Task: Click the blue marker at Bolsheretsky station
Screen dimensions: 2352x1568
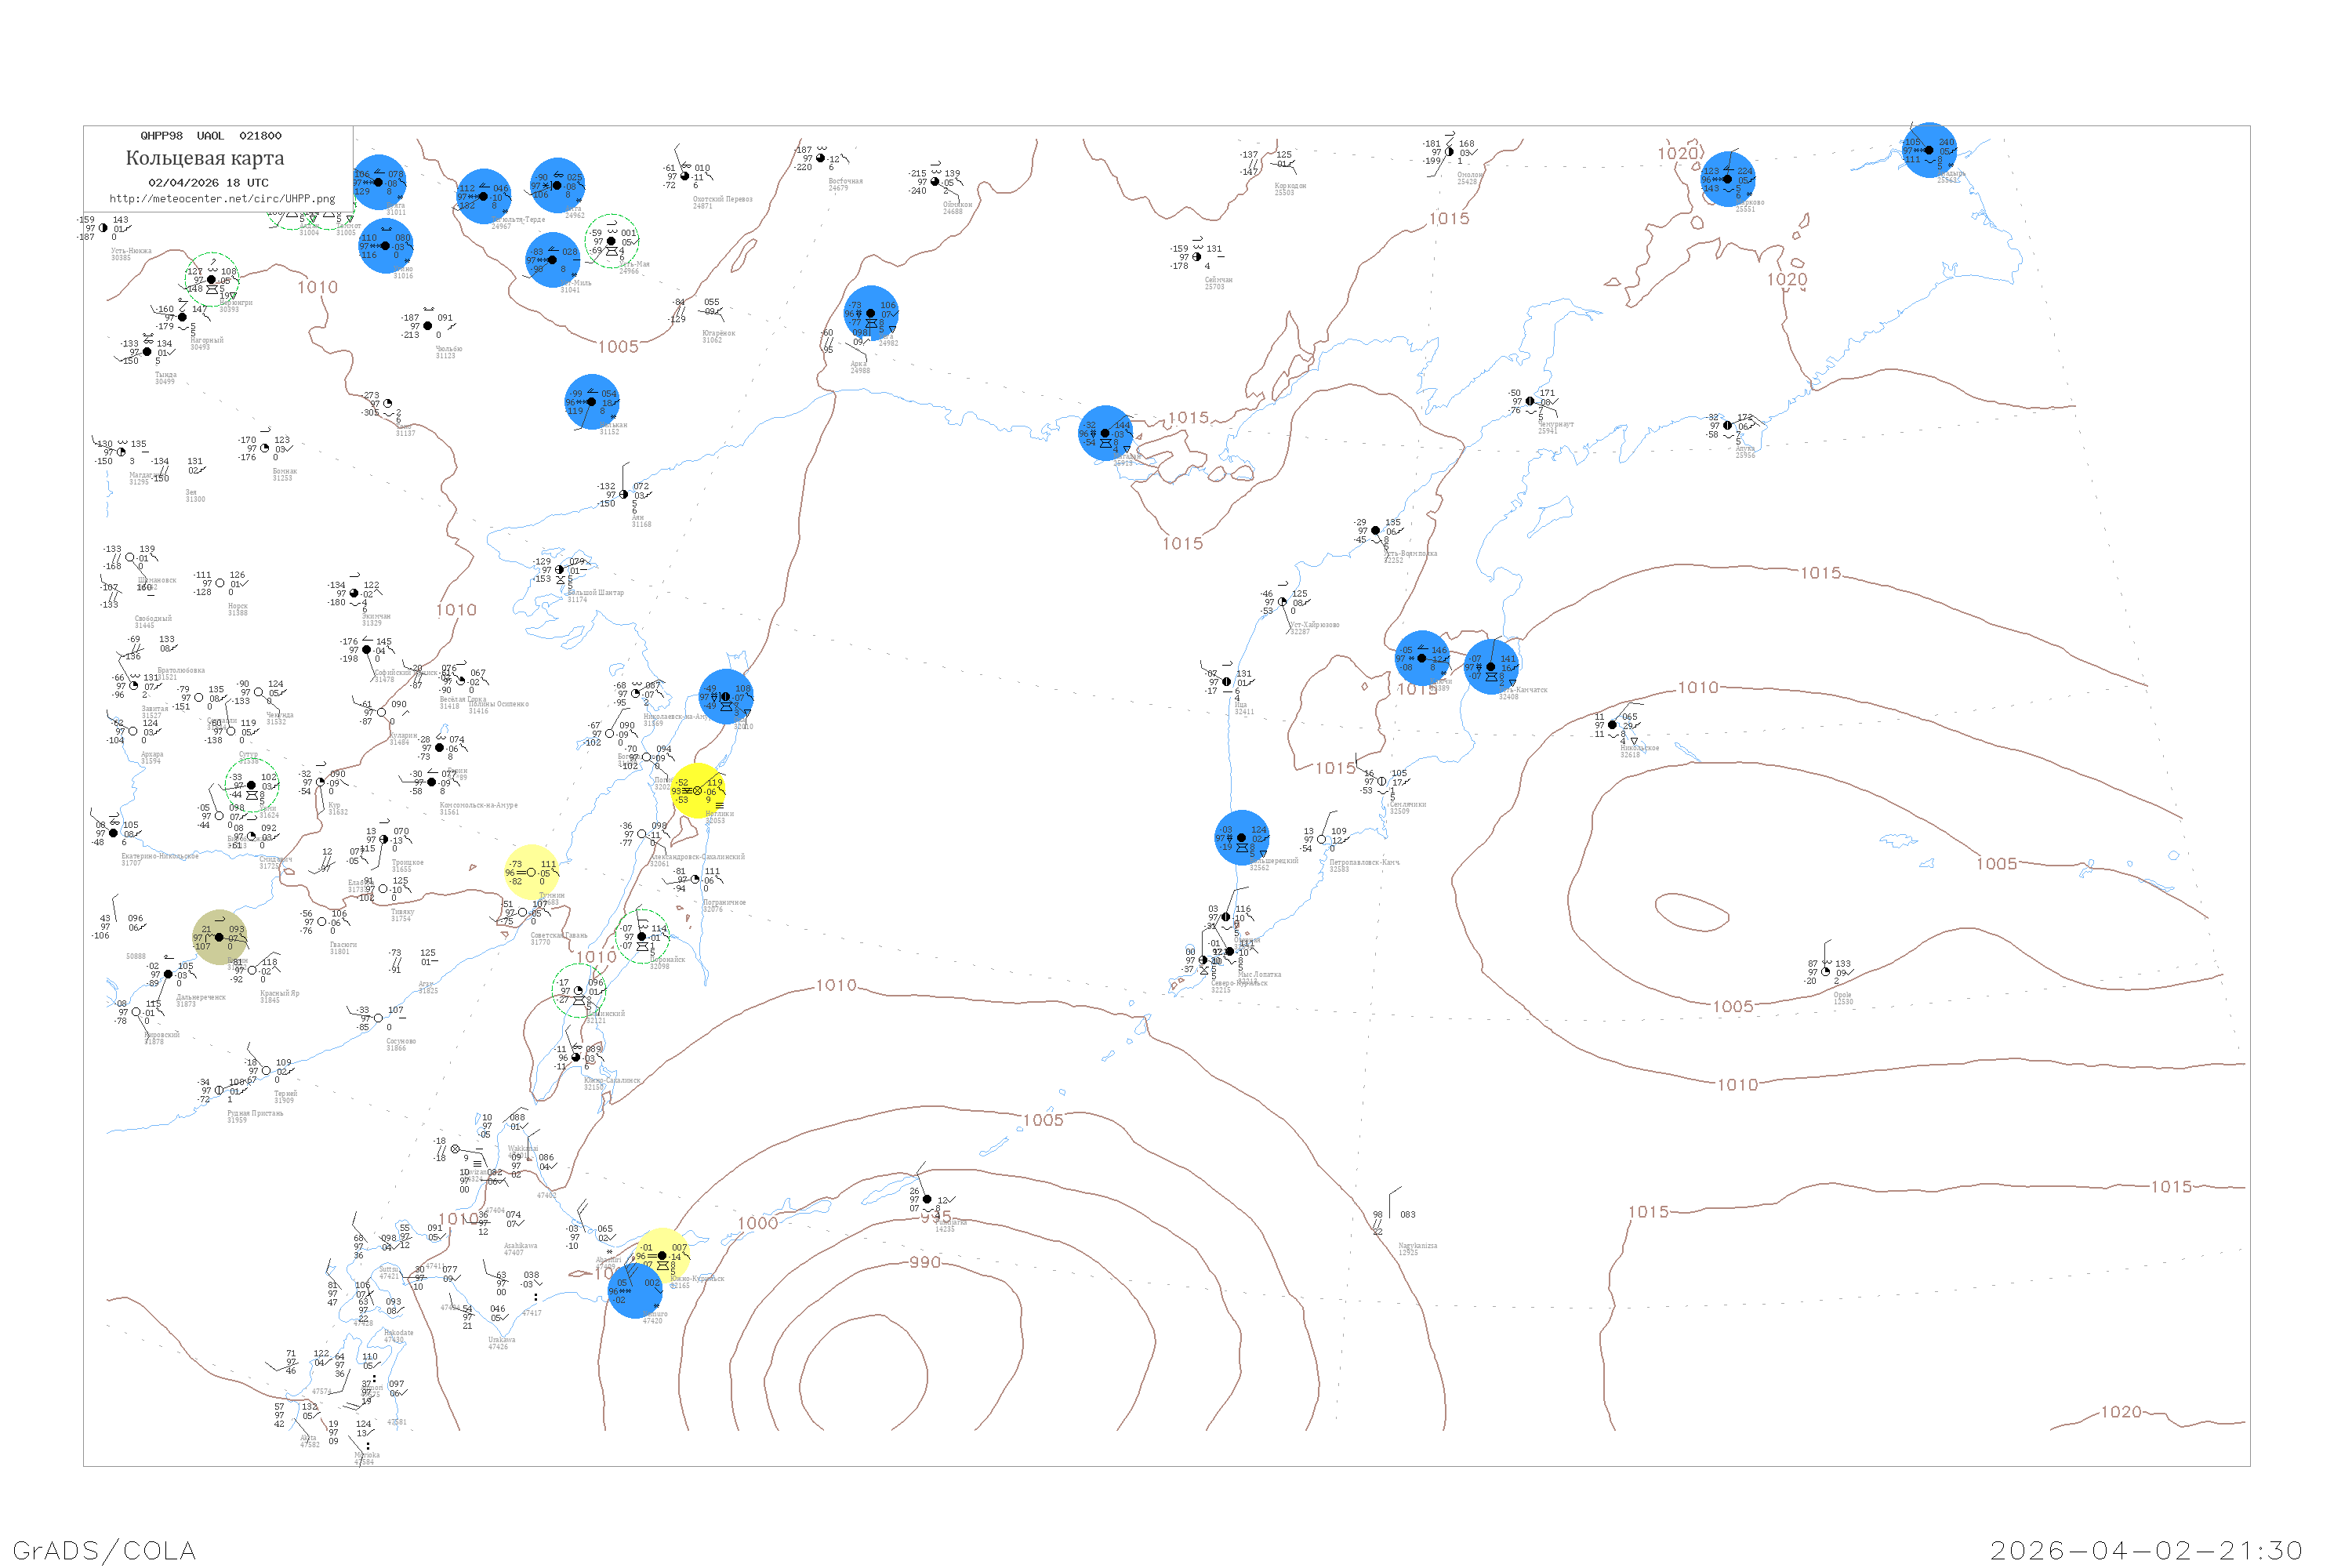Action: tap(1241, 838)
